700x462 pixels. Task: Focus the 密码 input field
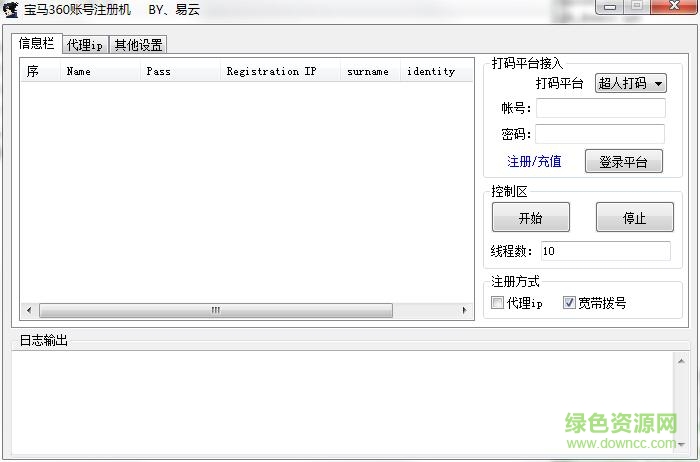pos(600,133)
